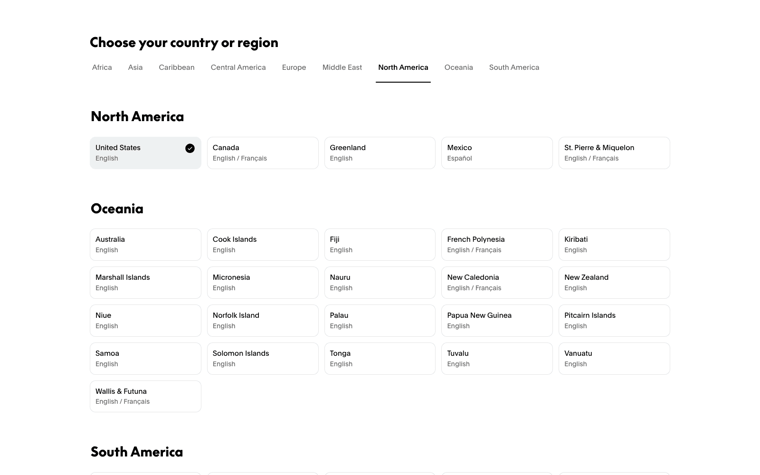760x475 pixels.
Task: Choose Greenland region card
Action: [380, 153]
